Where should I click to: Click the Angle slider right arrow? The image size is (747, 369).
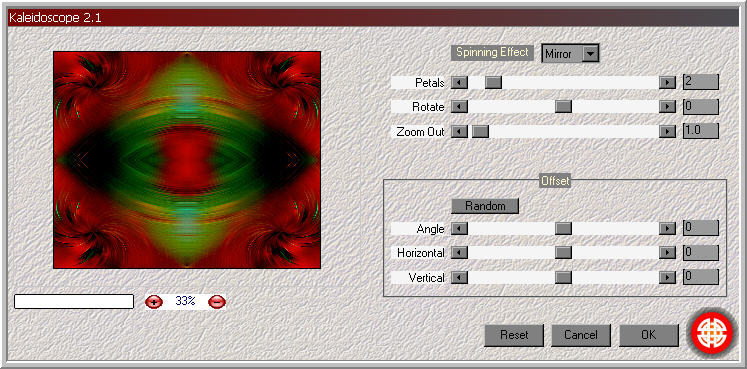pyautogui.click(x=667, y=229)
